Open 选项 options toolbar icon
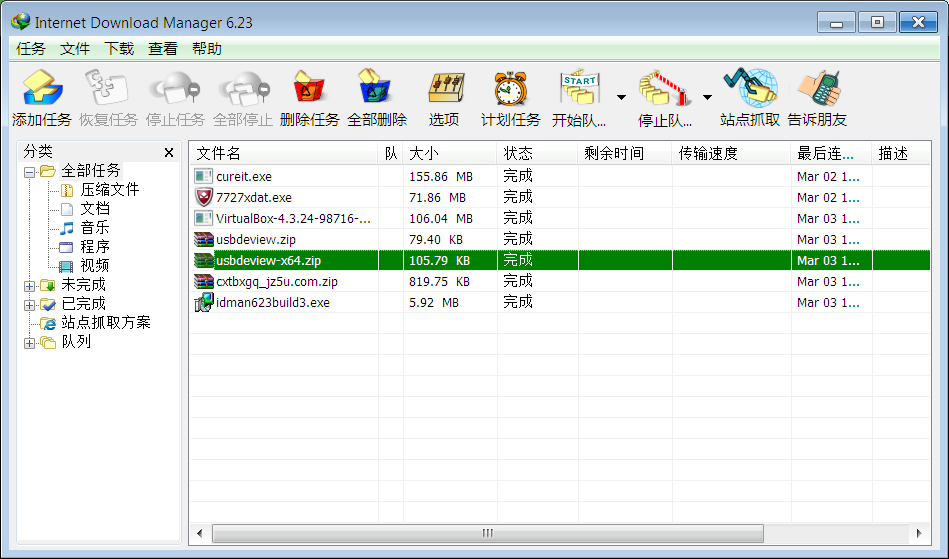Viewport: 949px width, 559px height. [445, 88]
